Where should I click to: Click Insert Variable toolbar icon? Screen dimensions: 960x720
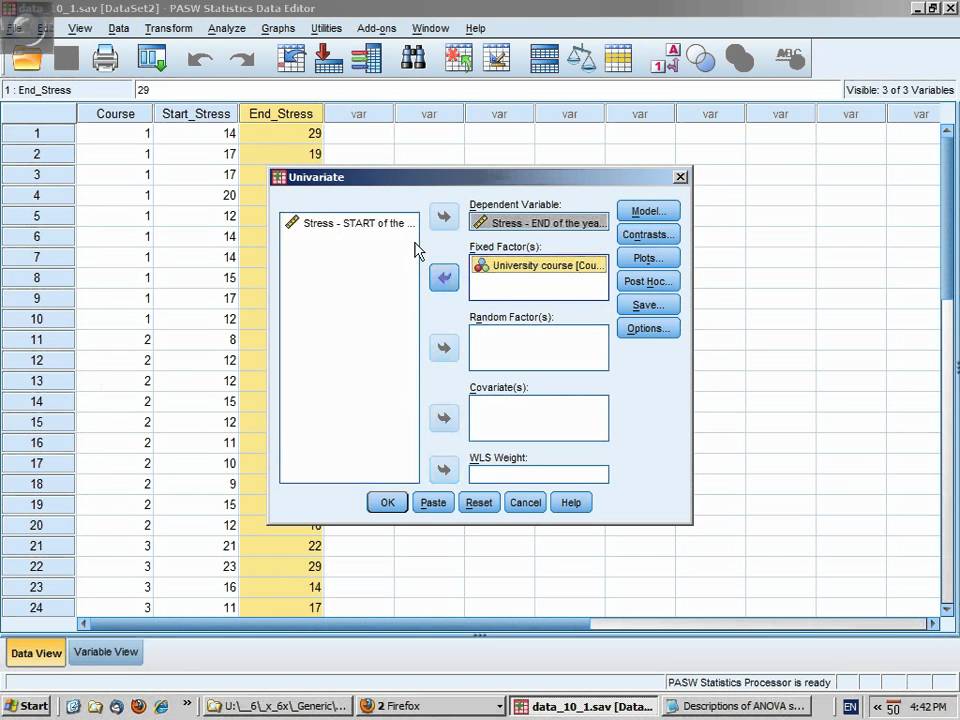[x=496, y=59]
